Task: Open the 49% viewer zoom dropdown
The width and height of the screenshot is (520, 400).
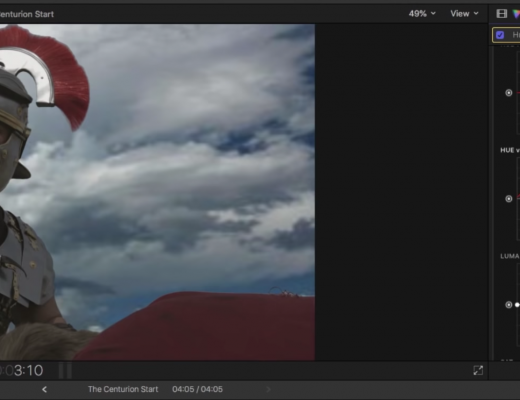Action: 422,14
